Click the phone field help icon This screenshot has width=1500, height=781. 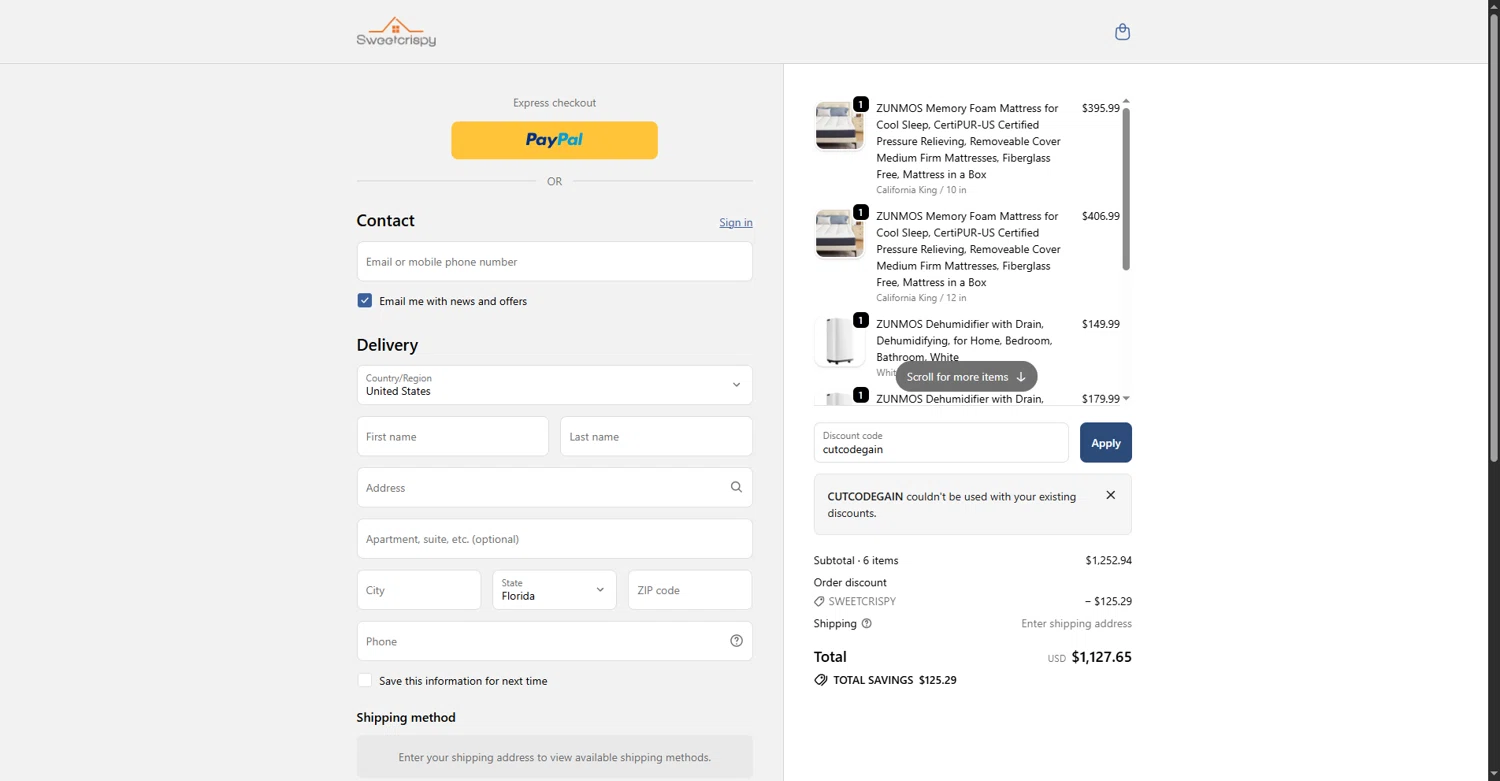(736, 641)
